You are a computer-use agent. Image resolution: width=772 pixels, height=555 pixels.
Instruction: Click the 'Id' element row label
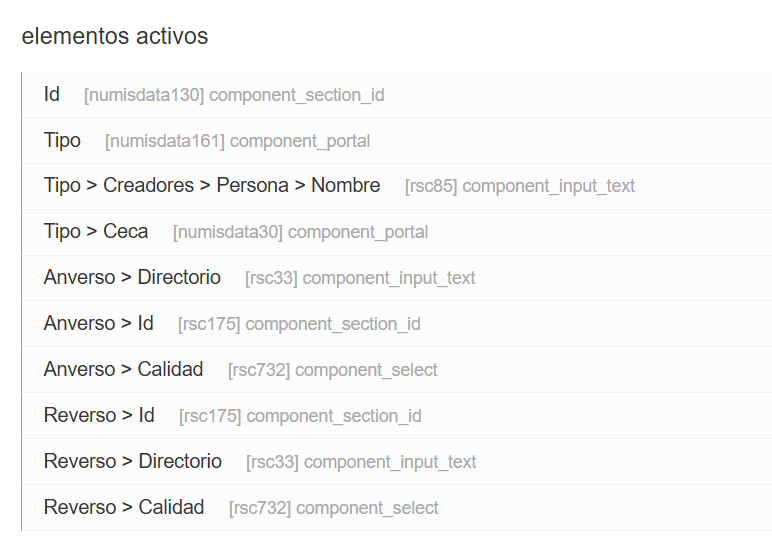click(x=52, y=95)
